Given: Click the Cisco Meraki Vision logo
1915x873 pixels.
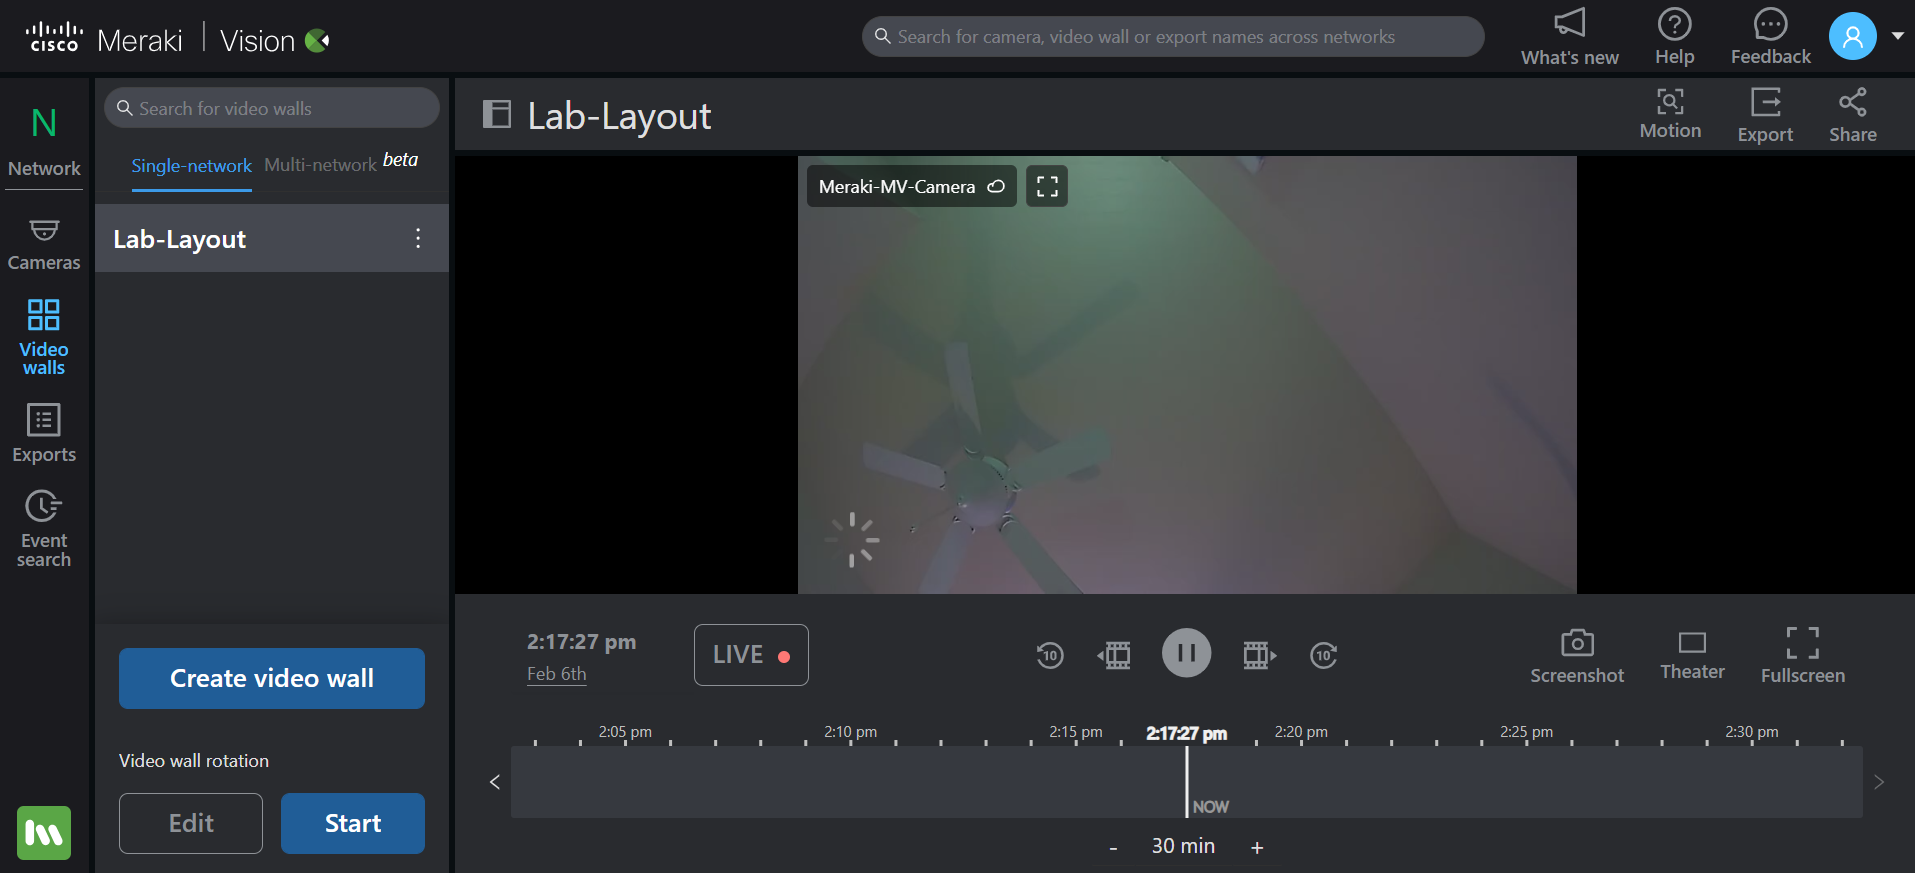Looking at the screenshot, I should pyautogui.click(x=177, y=40).
